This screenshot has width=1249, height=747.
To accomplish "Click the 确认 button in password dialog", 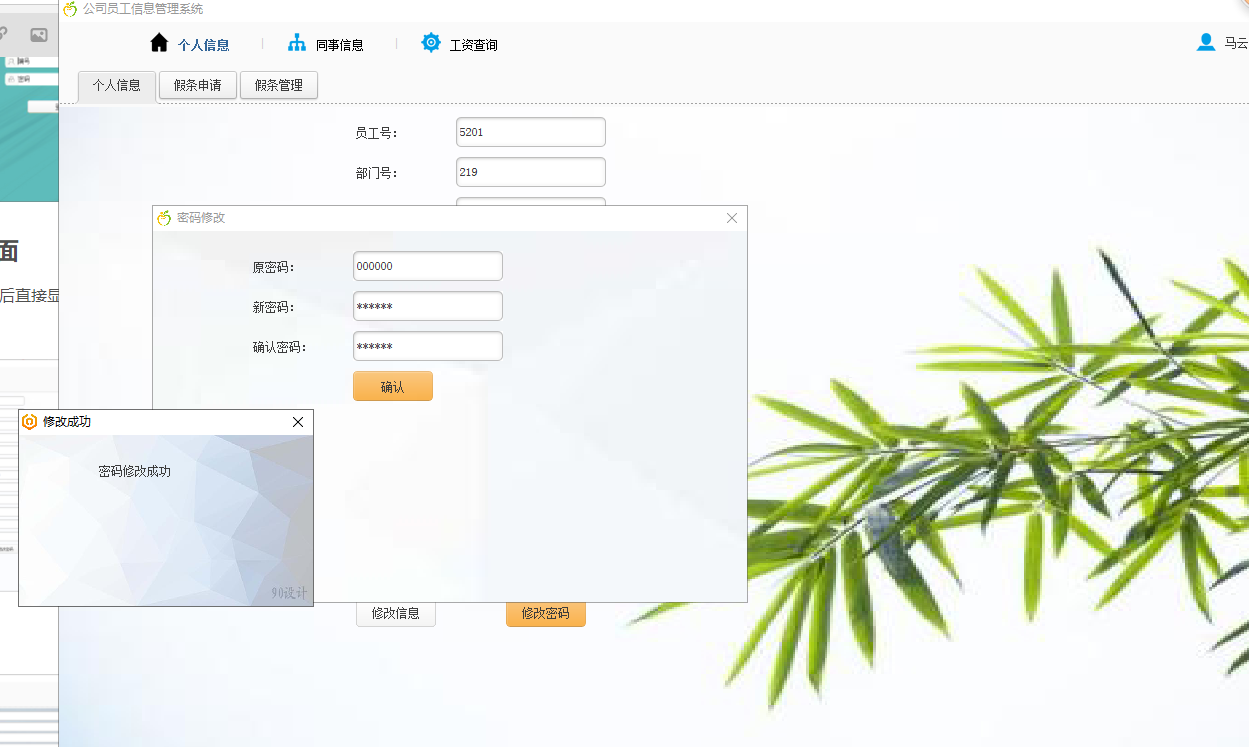I will point(393,386).
